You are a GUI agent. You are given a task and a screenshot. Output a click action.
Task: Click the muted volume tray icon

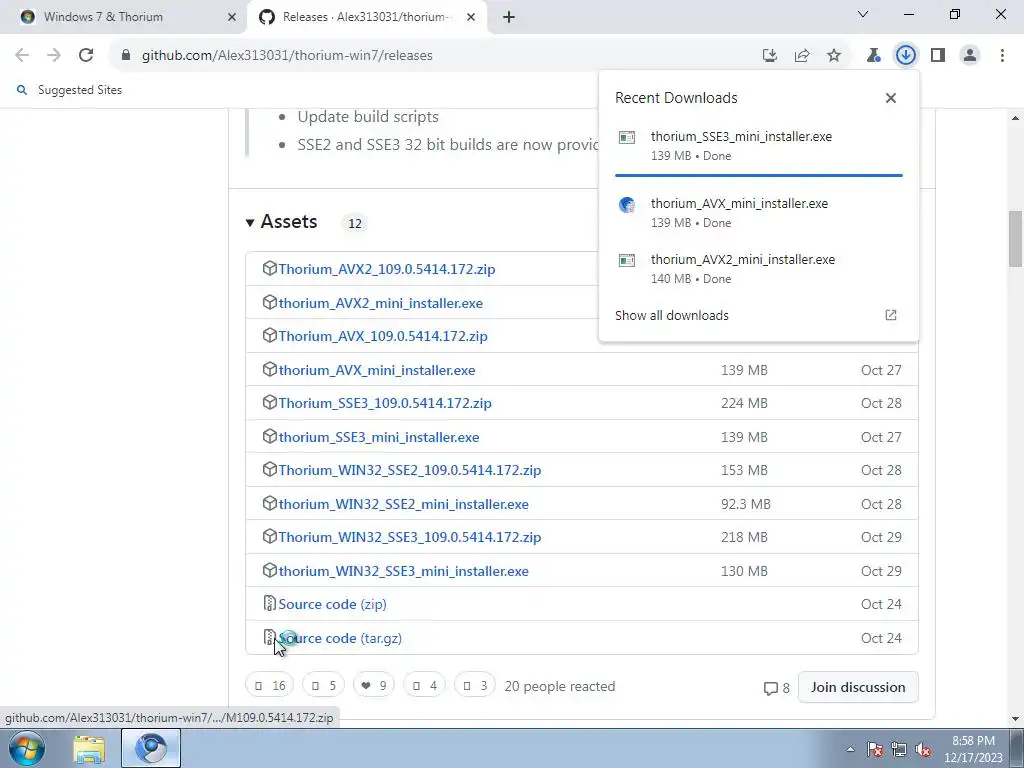point(923,749)
